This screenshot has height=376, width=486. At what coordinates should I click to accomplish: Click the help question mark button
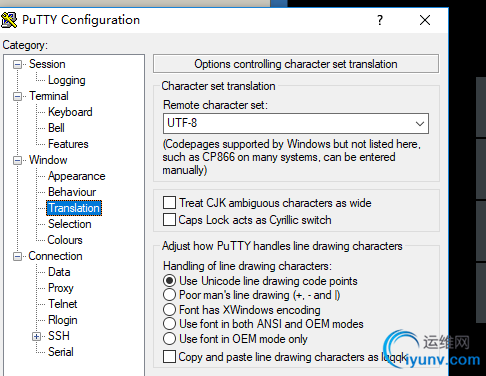380,20
